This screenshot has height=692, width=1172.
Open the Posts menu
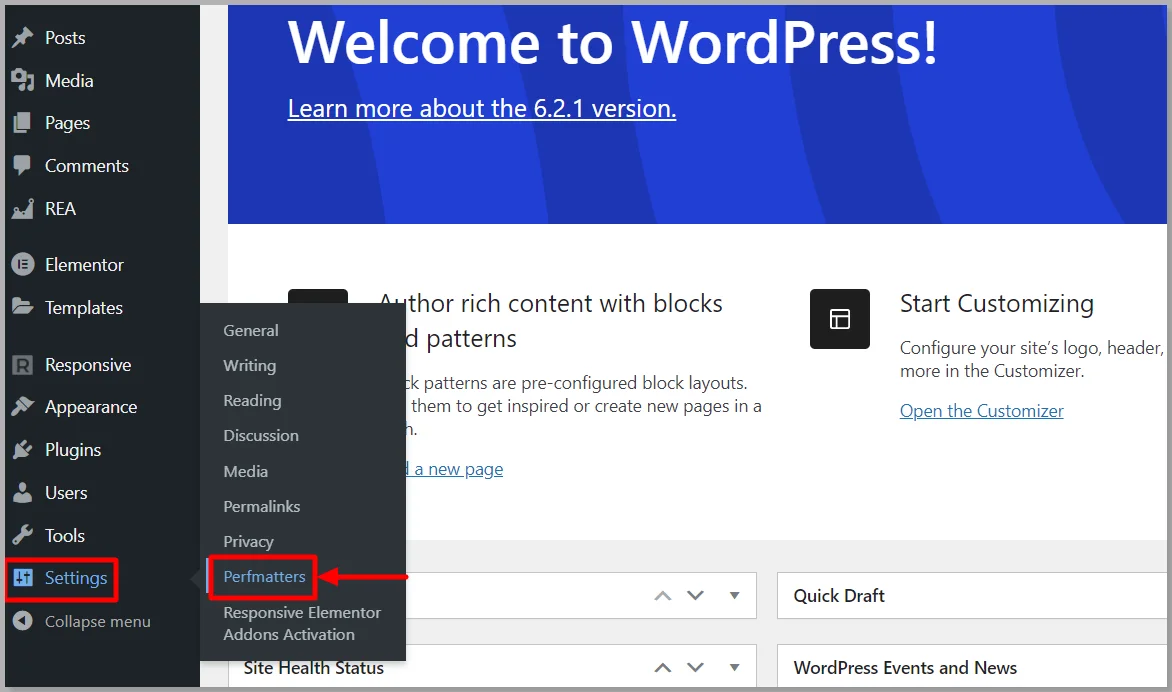(65, 37)
